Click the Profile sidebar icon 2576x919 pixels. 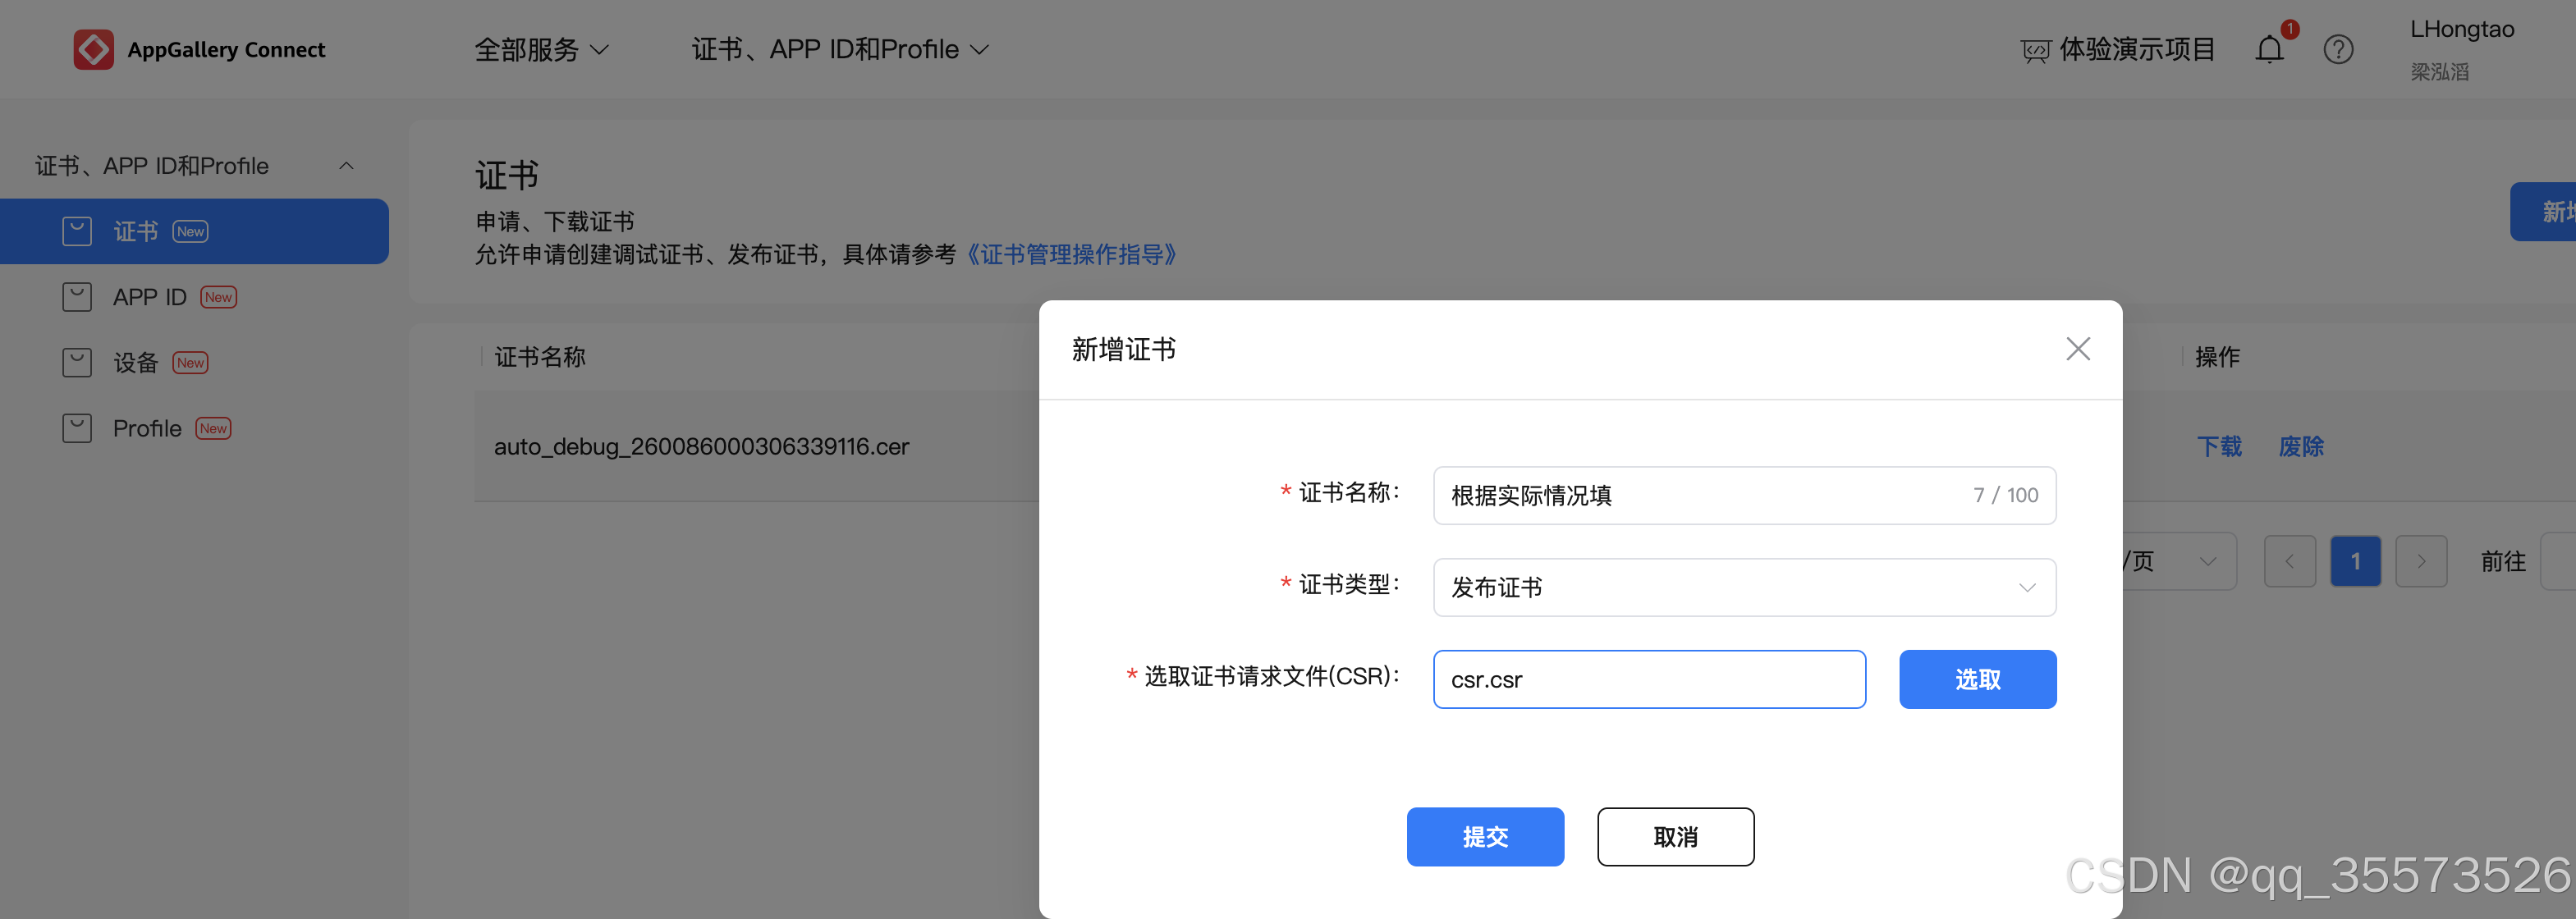[x=77, y=428]
